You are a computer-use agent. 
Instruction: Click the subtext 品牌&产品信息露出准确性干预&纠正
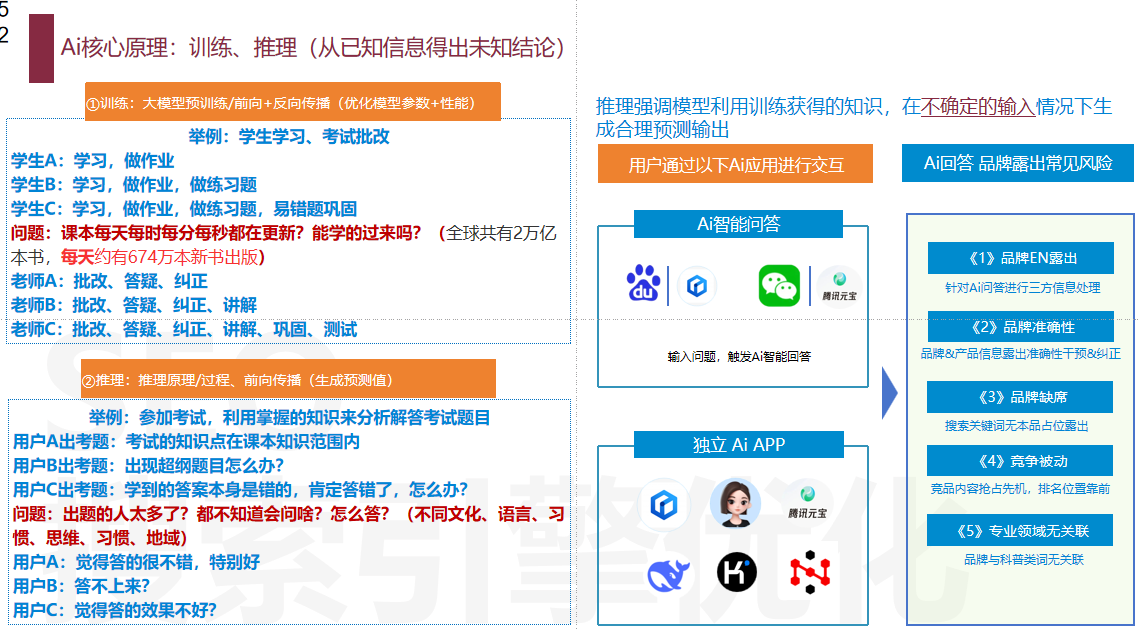pos(1021,353)
